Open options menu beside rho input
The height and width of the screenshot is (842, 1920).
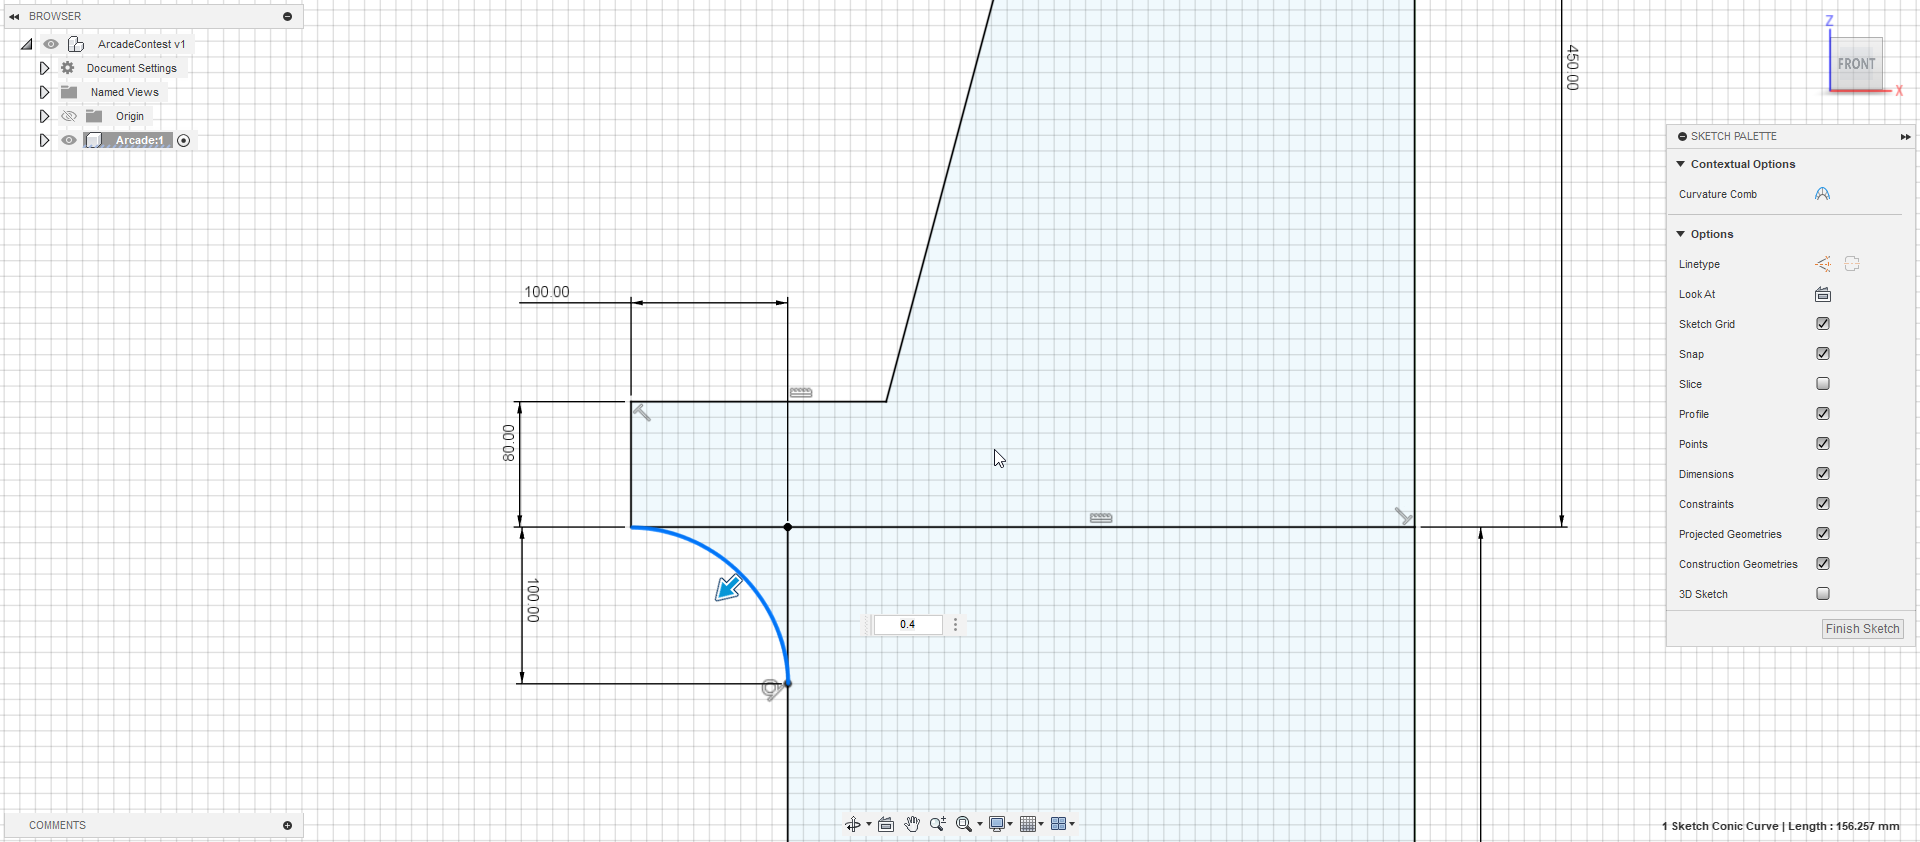coord(956,625)
